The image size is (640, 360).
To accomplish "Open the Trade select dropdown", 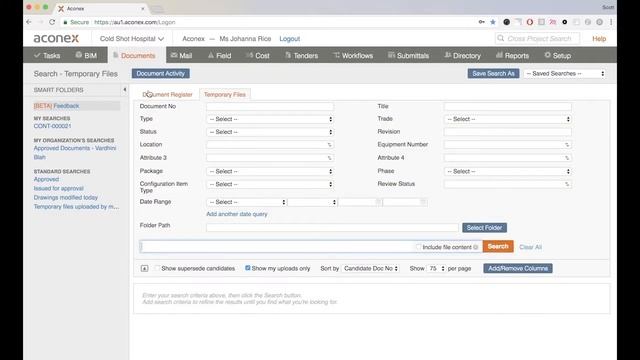I will (x=507, y=119).
